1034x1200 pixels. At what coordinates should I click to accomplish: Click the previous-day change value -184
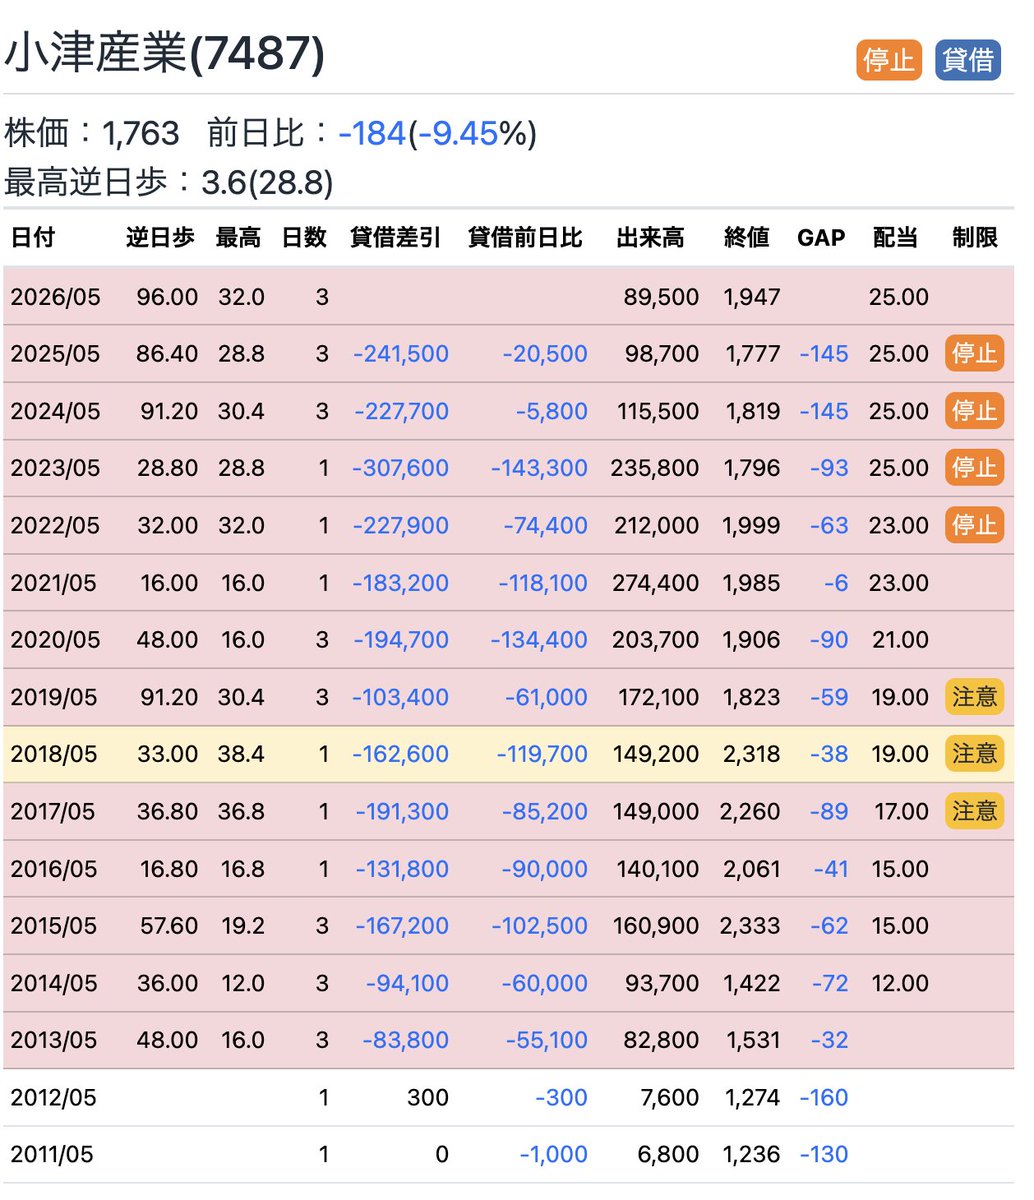point(372,133)
